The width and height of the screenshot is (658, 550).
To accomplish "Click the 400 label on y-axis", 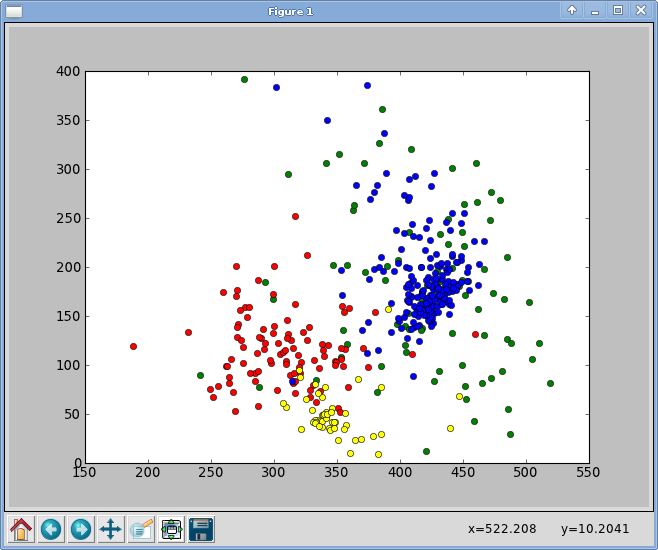I will click(x=68, y=72).
